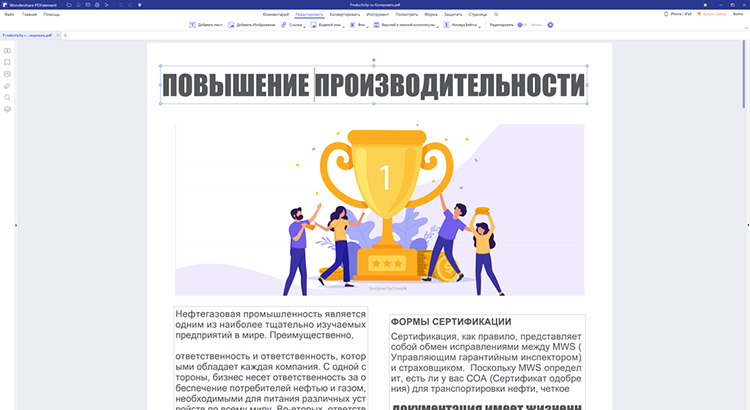Click the Войти sign-in link

coord(737,15)
